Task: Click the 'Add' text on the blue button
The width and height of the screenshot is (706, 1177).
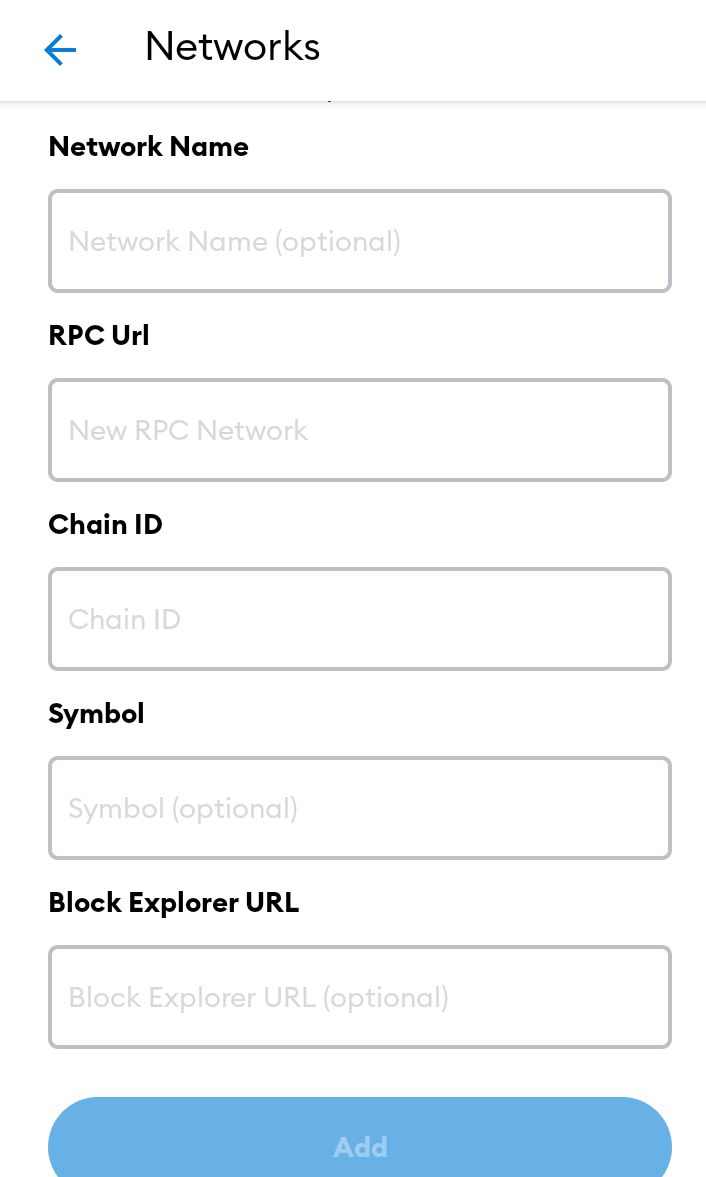Action: [x=360, y=1147]
